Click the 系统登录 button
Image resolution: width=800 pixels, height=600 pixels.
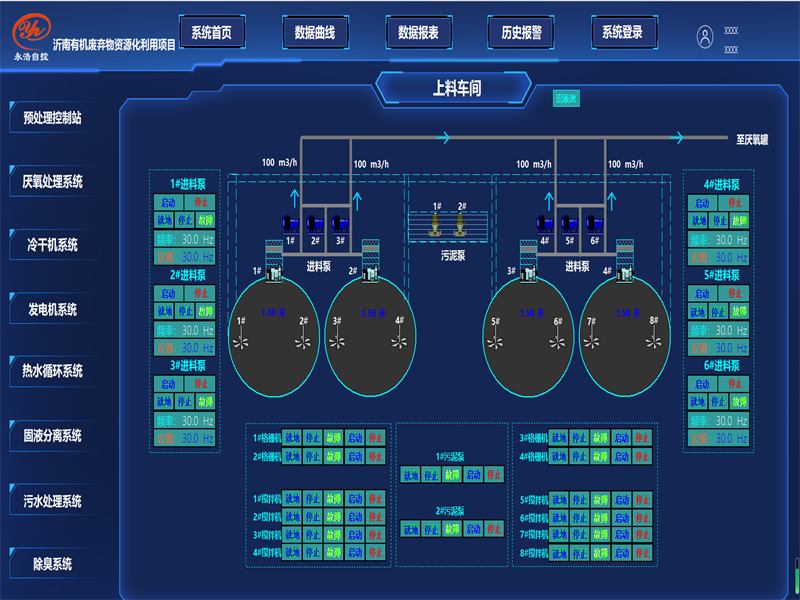(622, 32)
